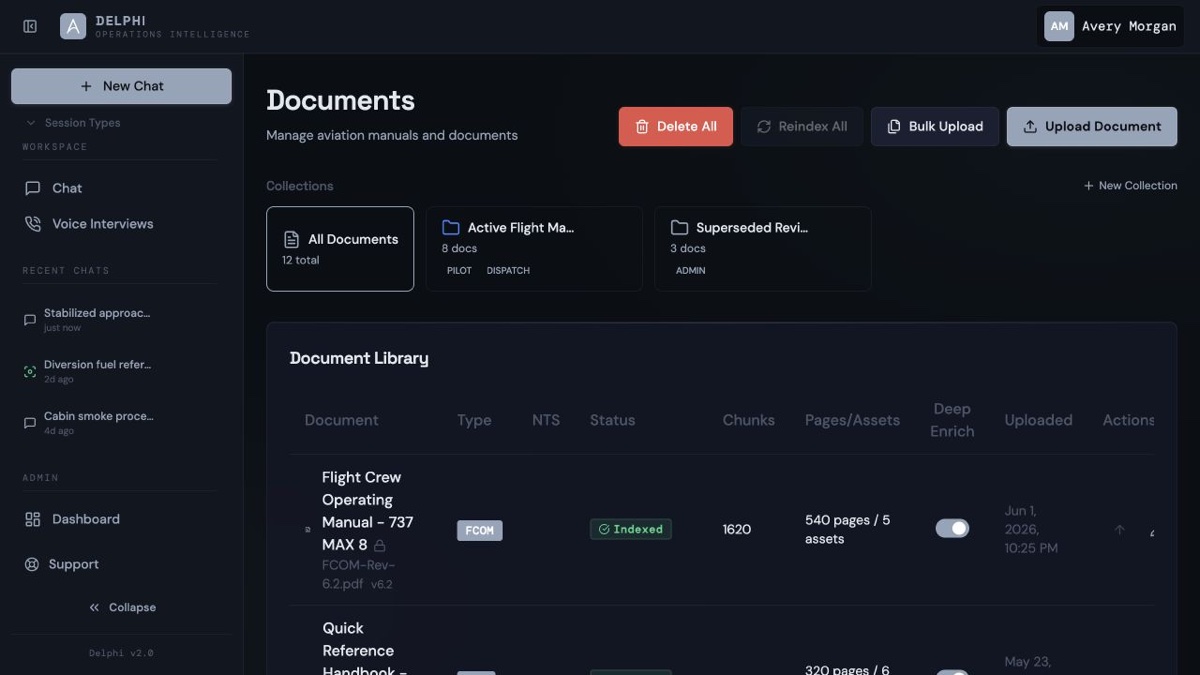The image size is (1200, 675).
Task: Toggle Deep Enrich for Flight Crew Manual
Action: coord(952,528)
